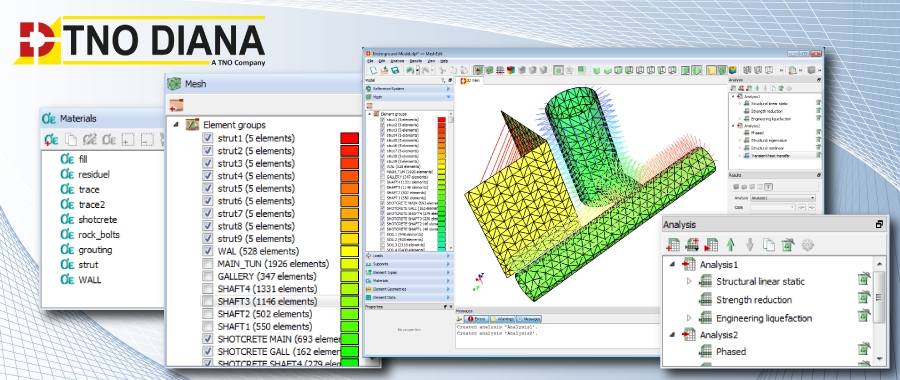This screenshot has height=380, width=900.
Task: Duplicate analysis using the copy icon
Action: (769, 245)
